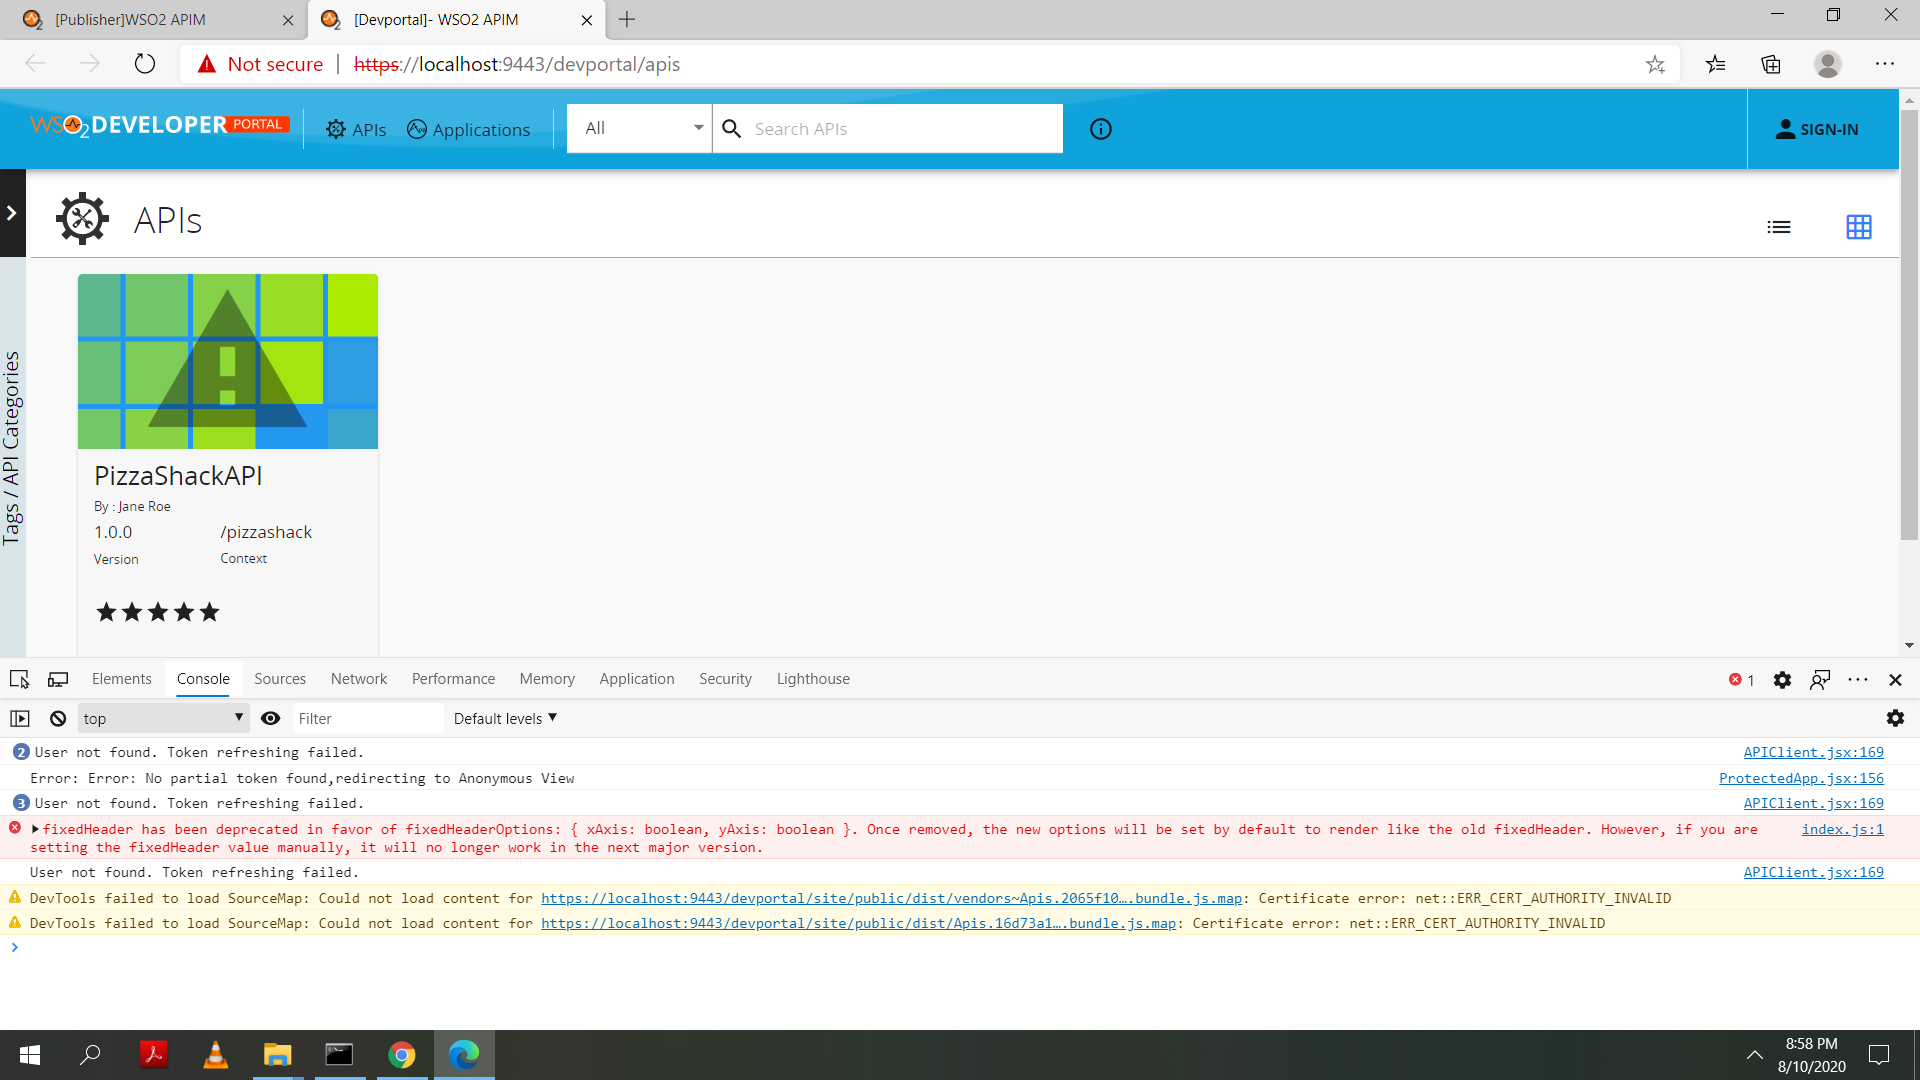Image resolution: width=1920 pixels, height=1080 pixels.
Task: Open the info icon next to search
Action: 1100,128
